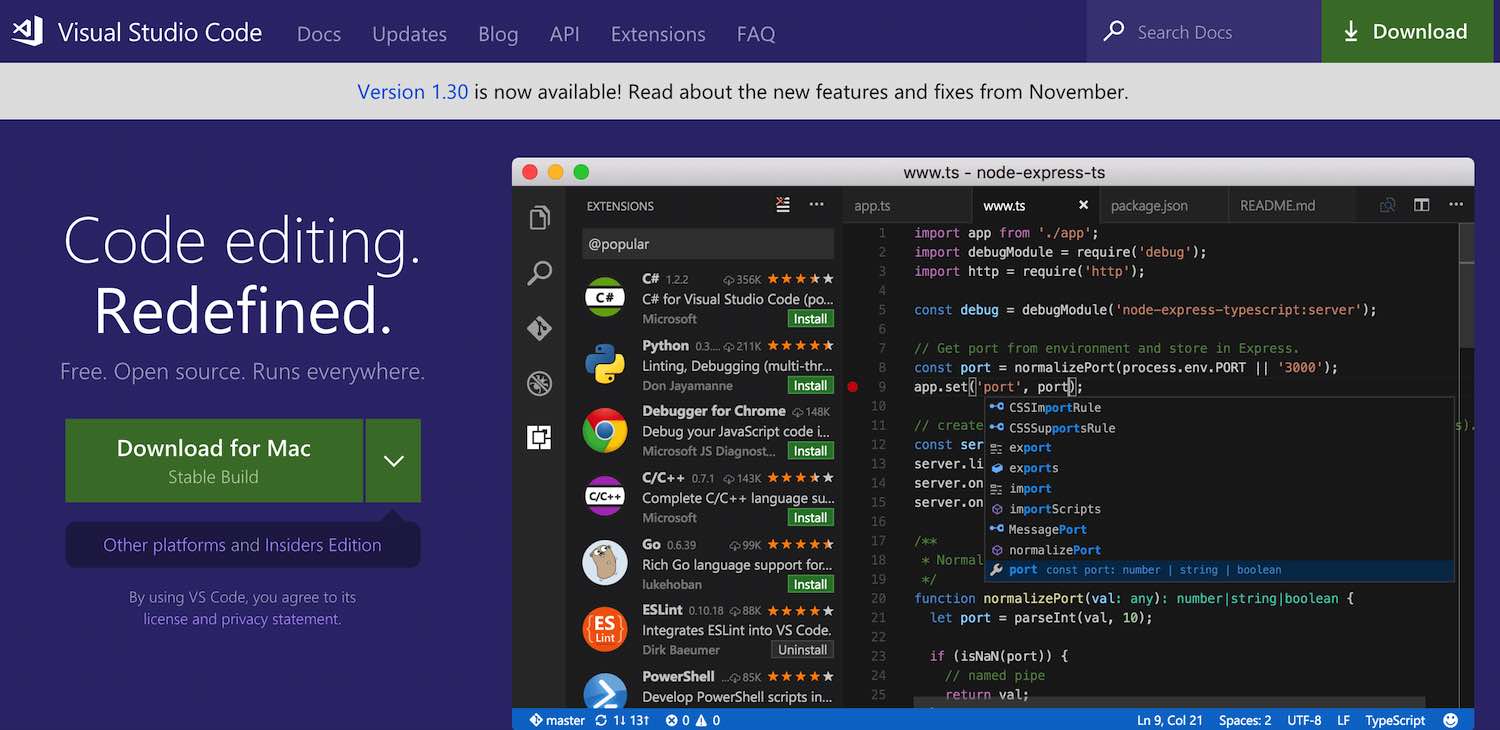Click the C/C++ extension logo
The height and width of the screenshot is (730, 1500).
[x=605, y=497]
